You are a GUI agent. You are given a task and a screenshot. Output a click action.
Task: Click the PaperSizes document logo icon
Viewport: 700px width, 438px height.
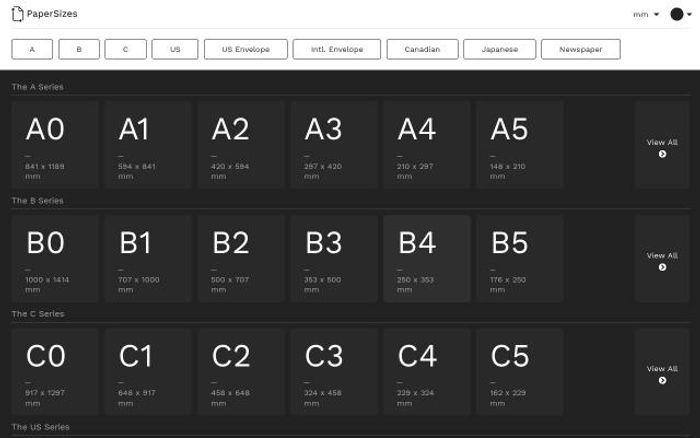17,14
